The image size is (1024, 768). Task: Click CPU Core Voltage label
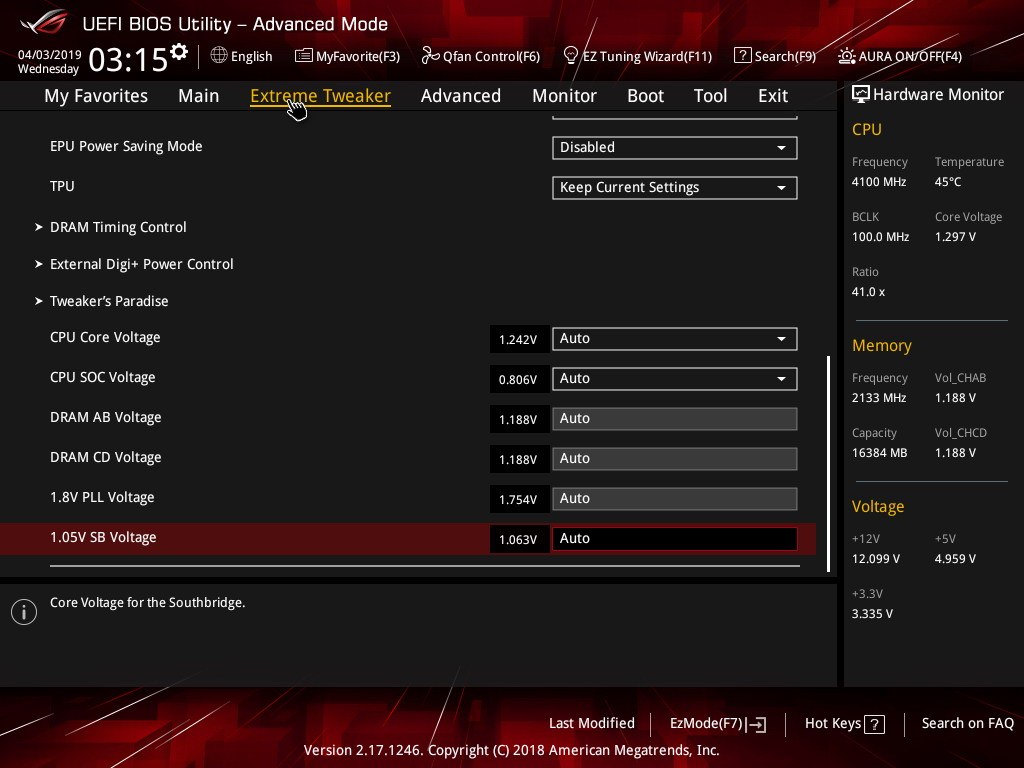coord(105,338)
